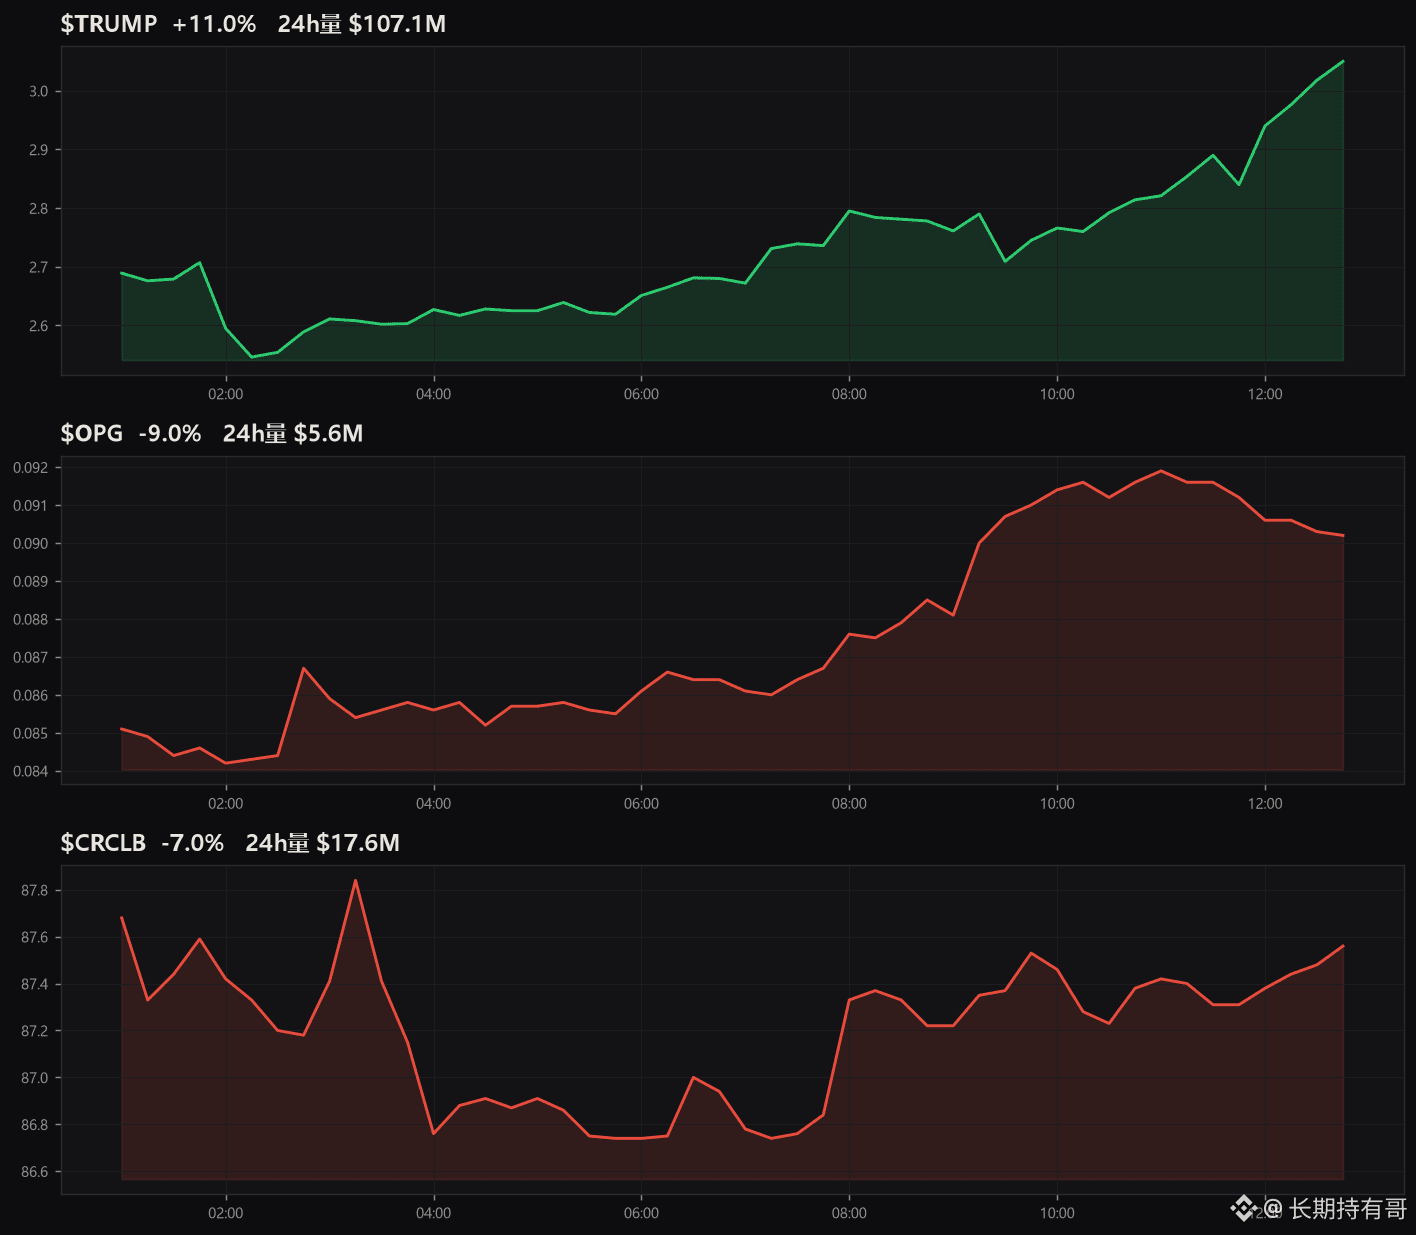
Task: Click 04:00 on the $TRUMP time axis
Action: pos(434,394)
